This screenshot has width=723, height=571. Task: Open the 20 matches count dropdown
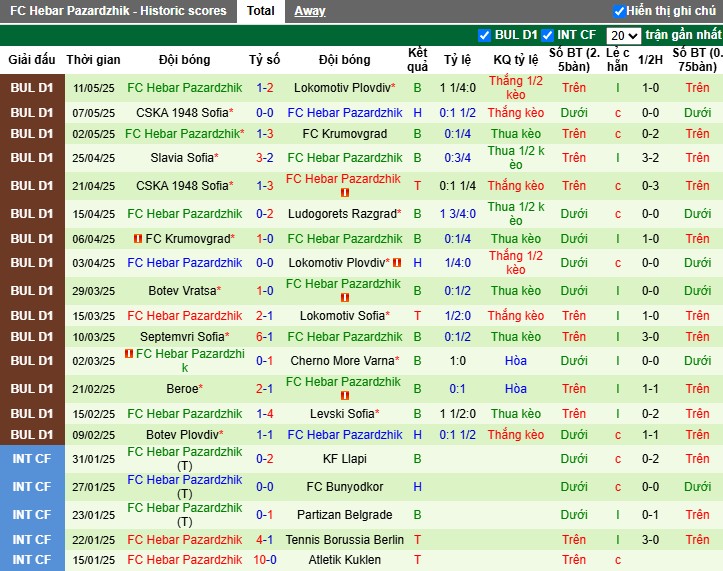coord(623,36)
